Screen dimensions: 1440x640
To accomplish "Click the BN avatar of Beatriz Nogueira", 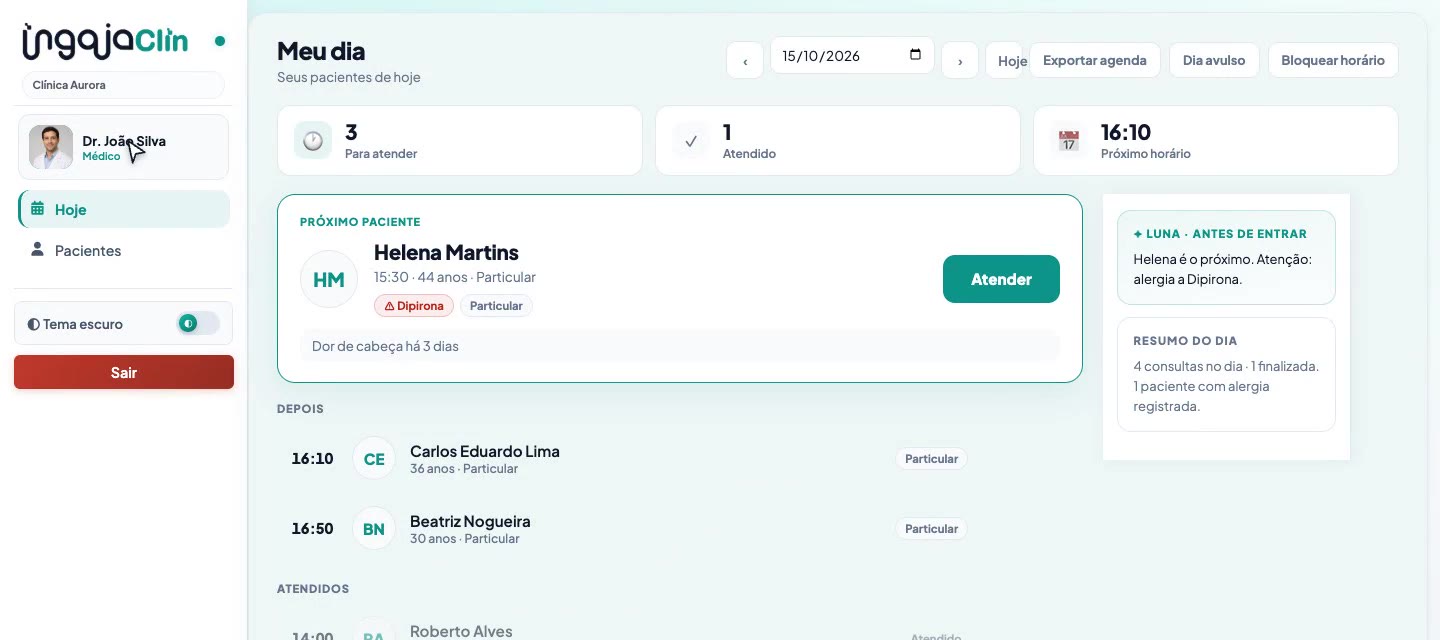I will tap(374, 529).
